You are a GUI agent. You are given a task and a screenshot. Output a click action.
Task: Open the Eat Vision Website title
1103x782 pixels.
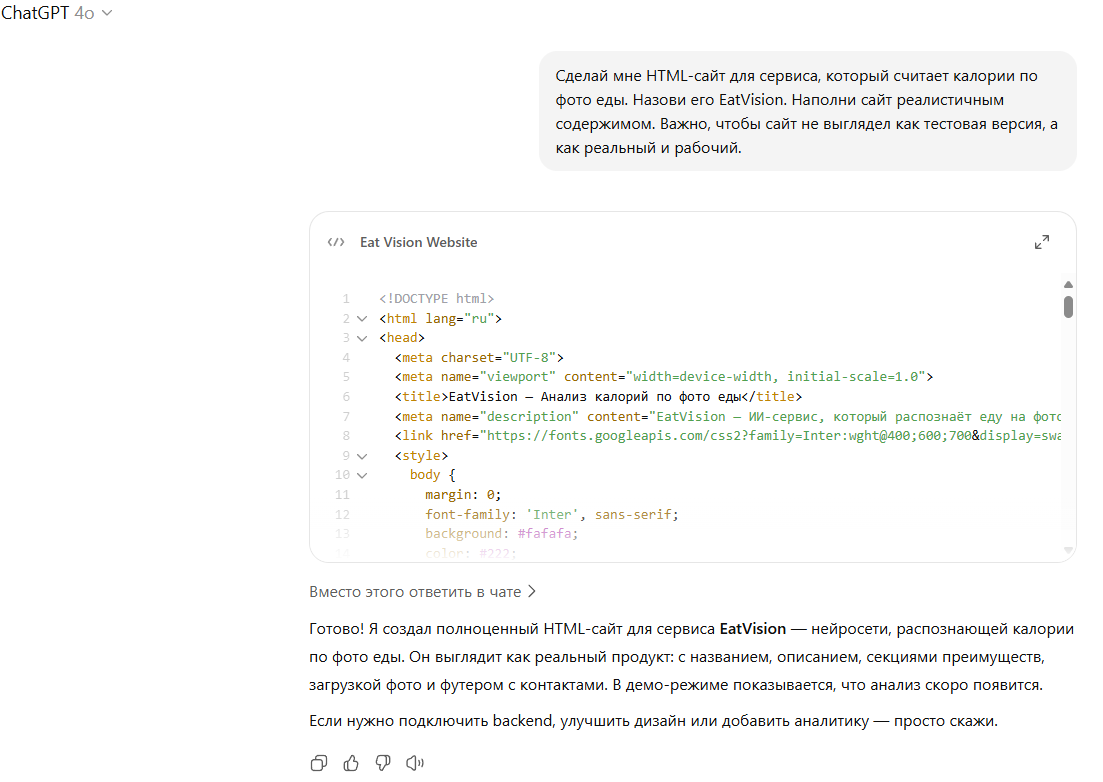(419, 242)
